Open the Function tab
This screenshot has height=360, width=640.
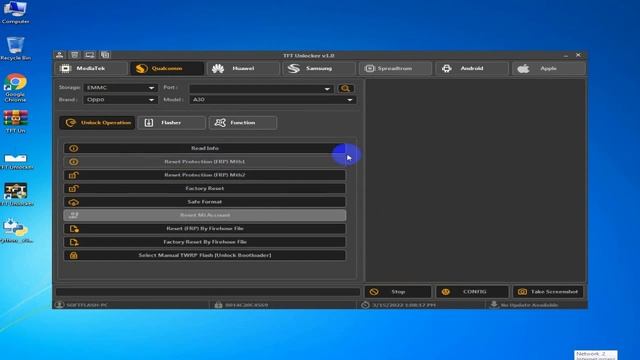[243, 123]
